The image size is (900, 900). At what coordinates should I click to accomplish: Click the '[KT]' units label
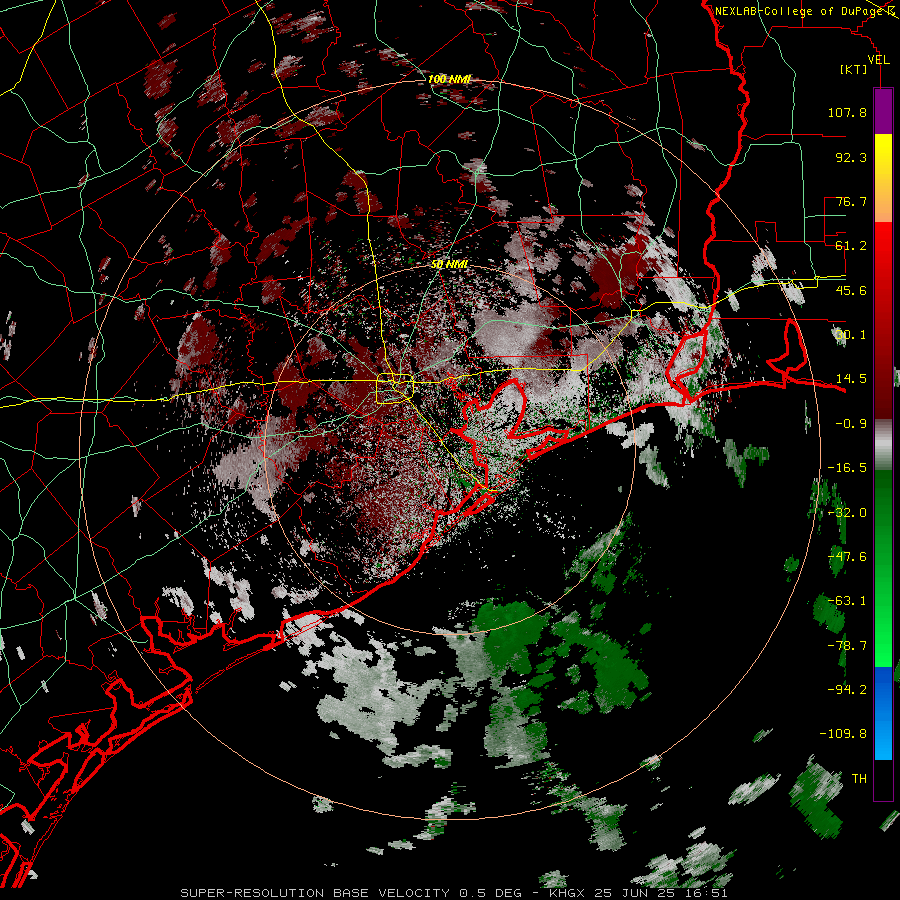pos(854,69)
